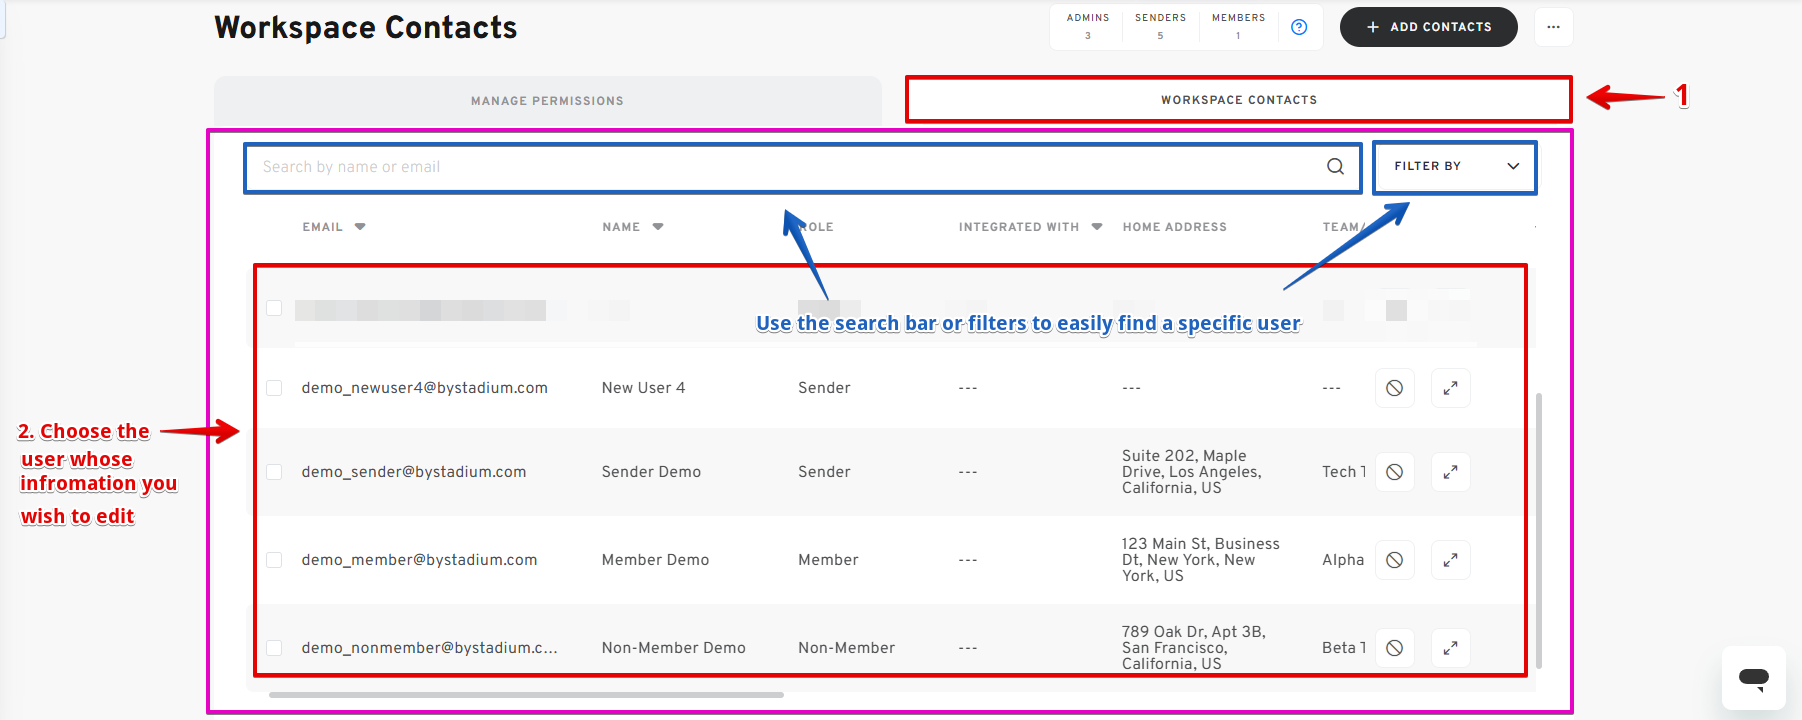The image size is (1802, 720).
Task: Open the chat support widget
Action: [x=1753, y=678]
